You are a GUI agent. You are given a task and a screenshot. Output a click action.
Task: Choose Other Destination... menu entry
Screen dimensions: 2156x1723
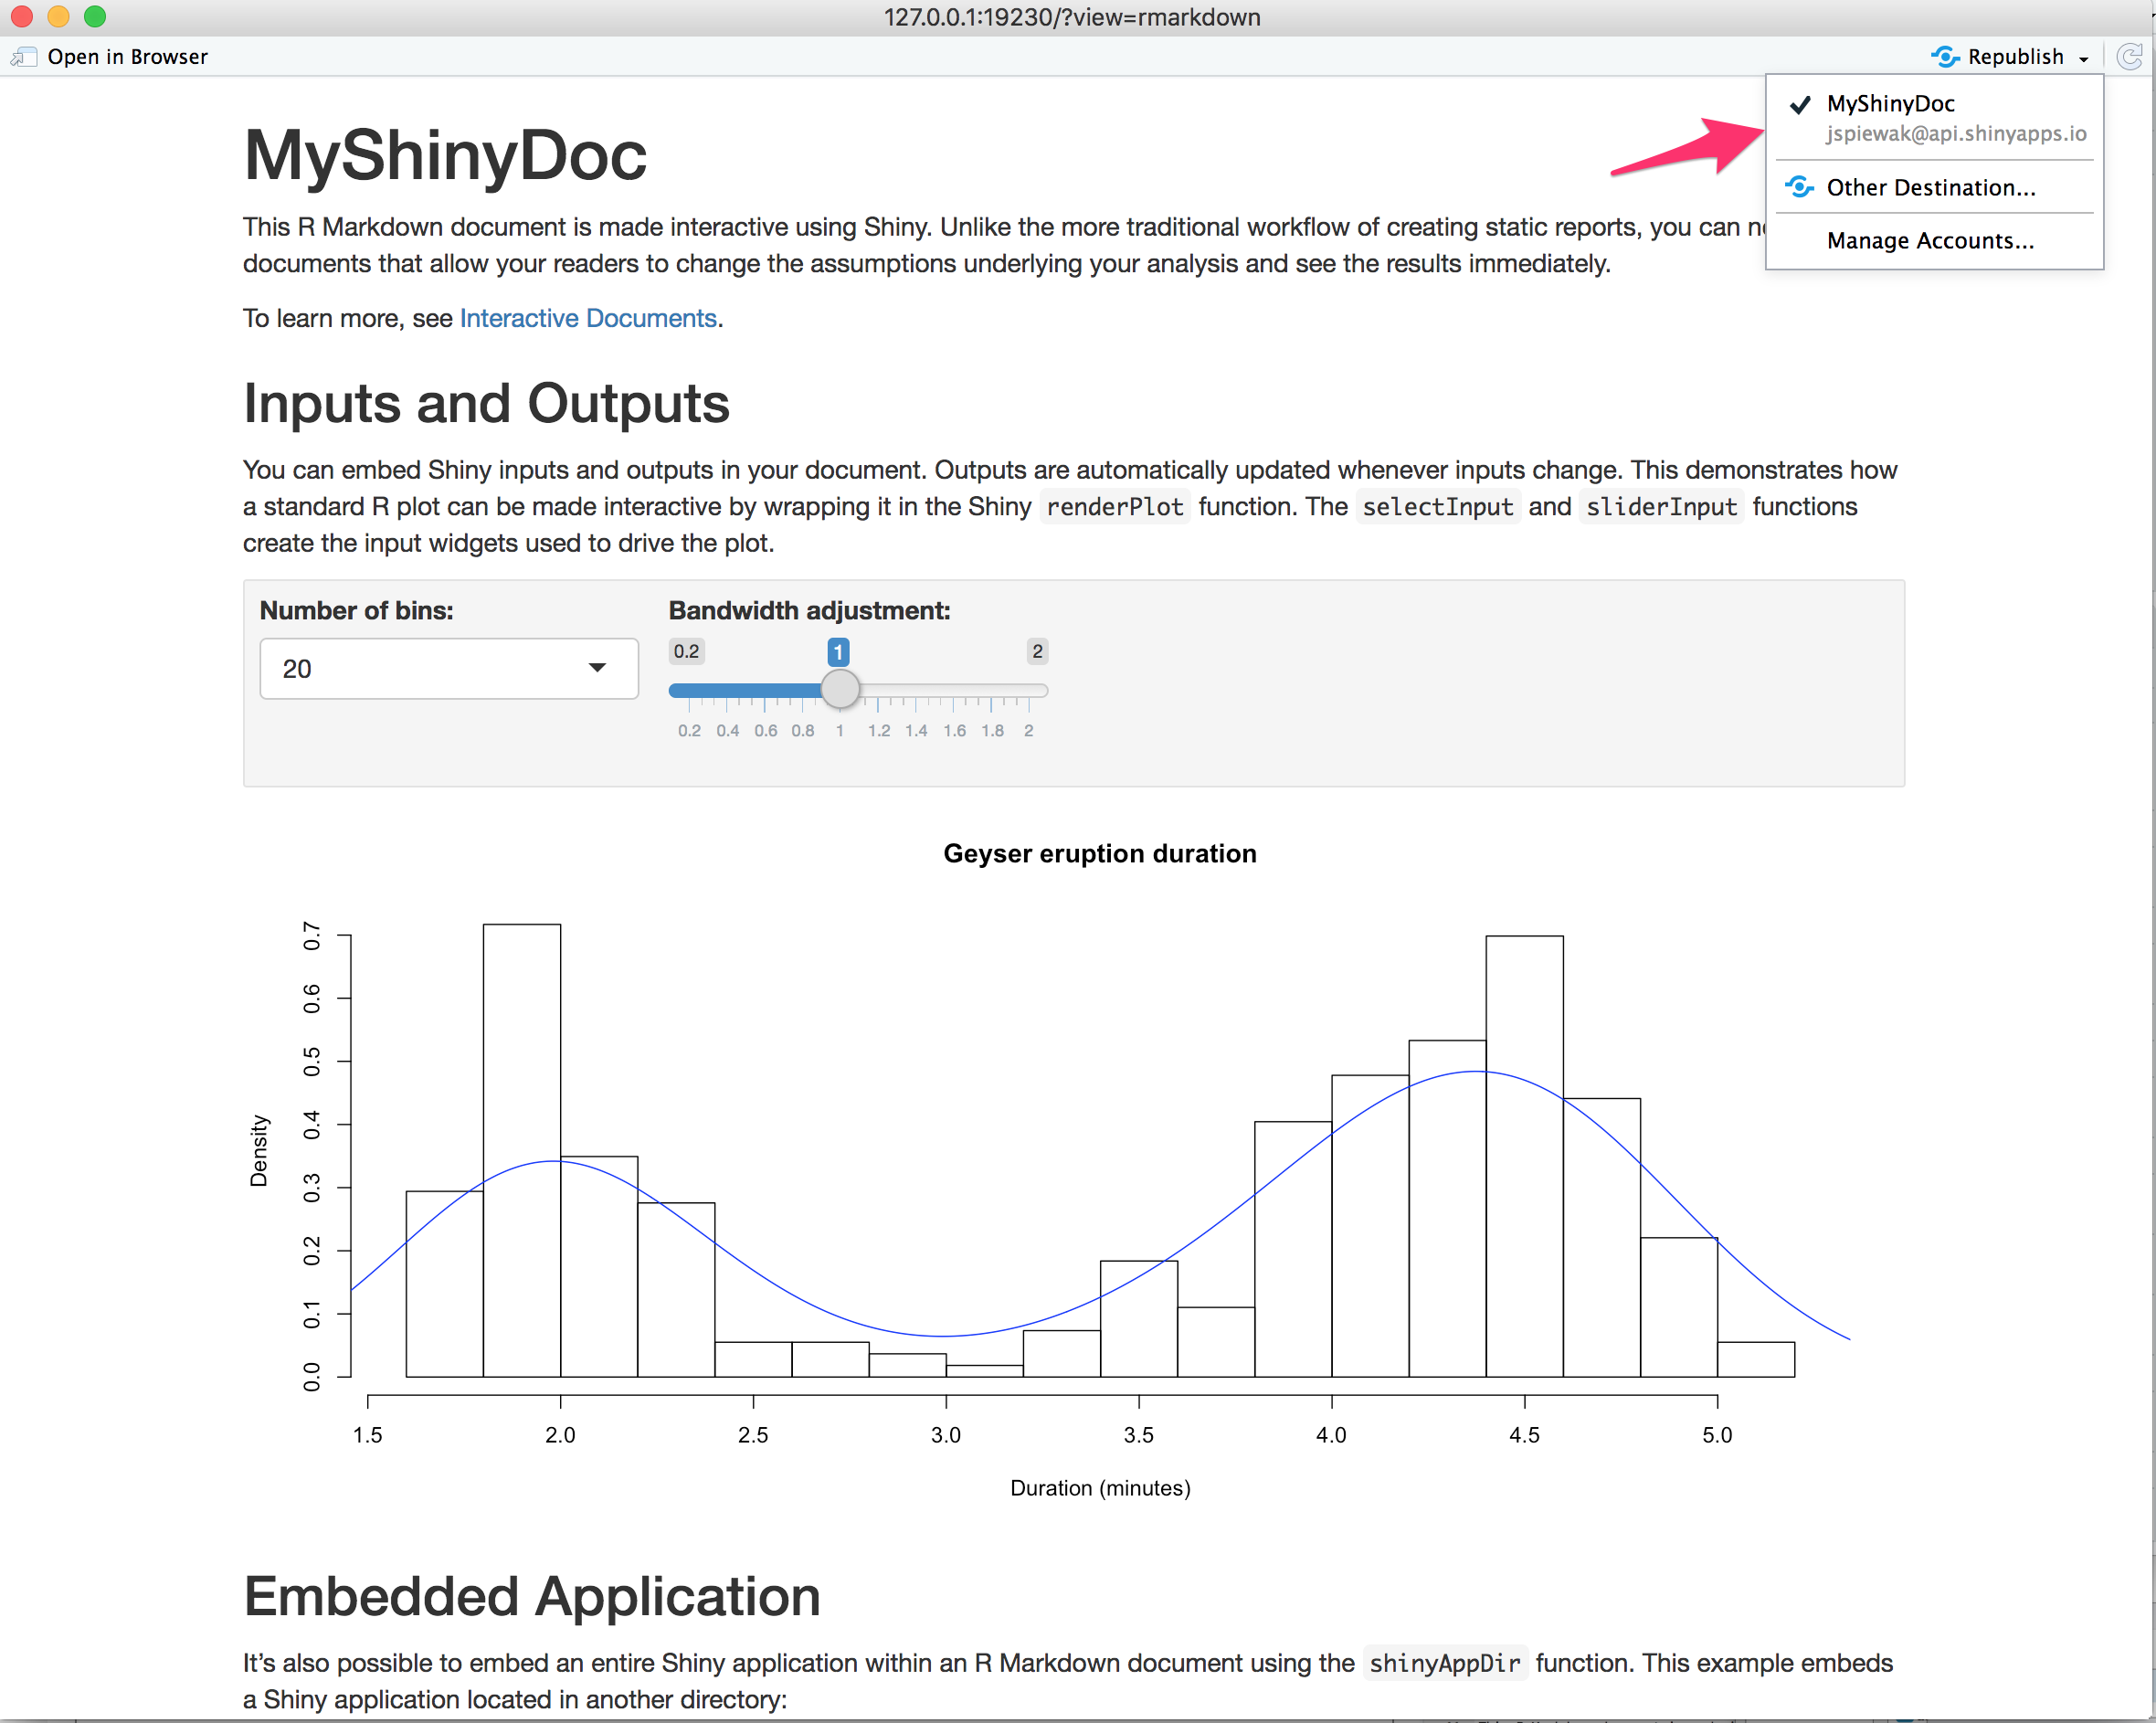coord(1935,187)
